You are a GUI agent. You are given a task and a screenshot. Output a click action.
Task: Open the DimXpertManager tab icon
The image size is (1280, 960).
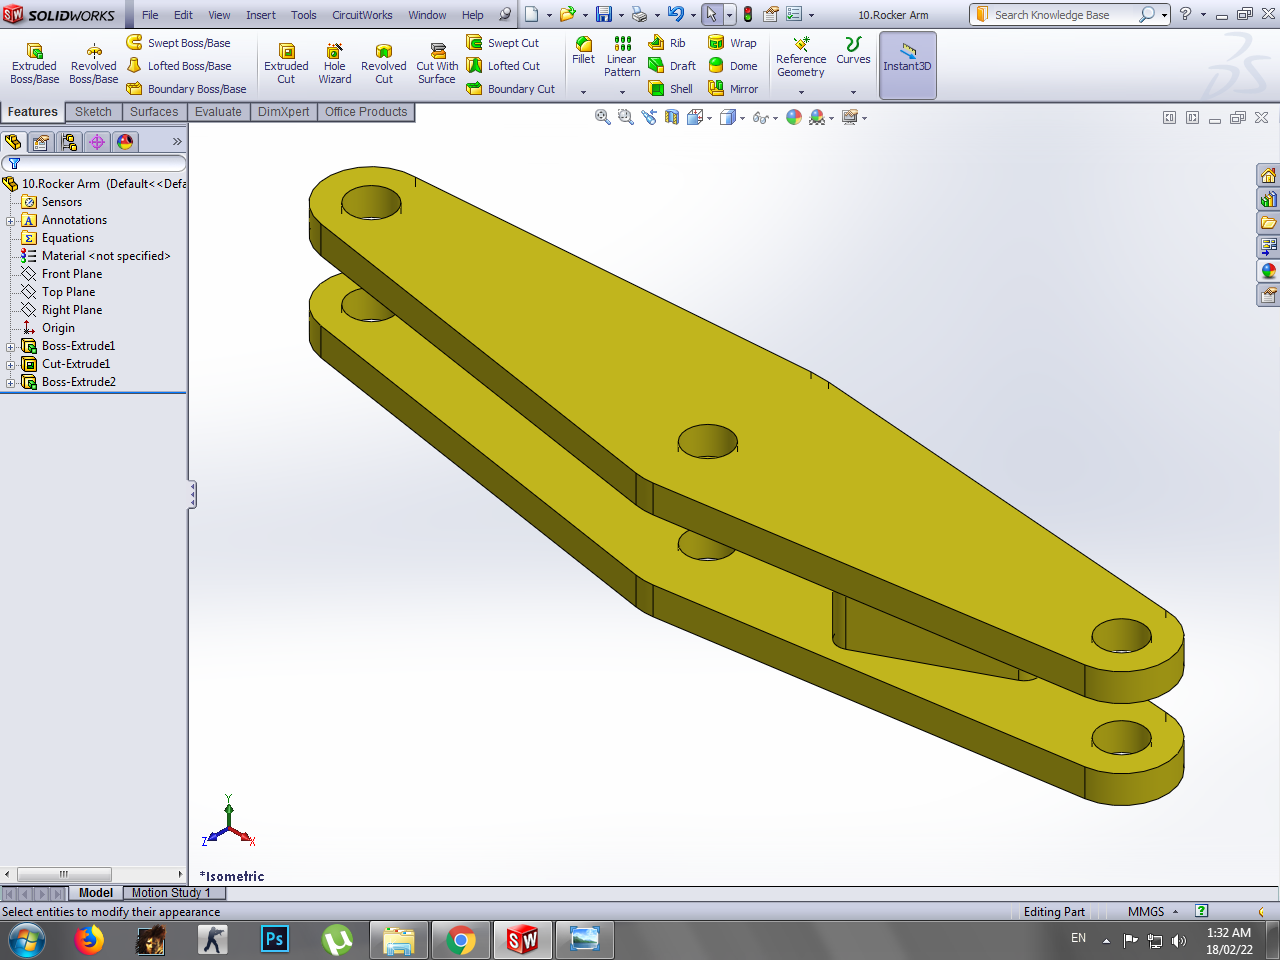97,142
